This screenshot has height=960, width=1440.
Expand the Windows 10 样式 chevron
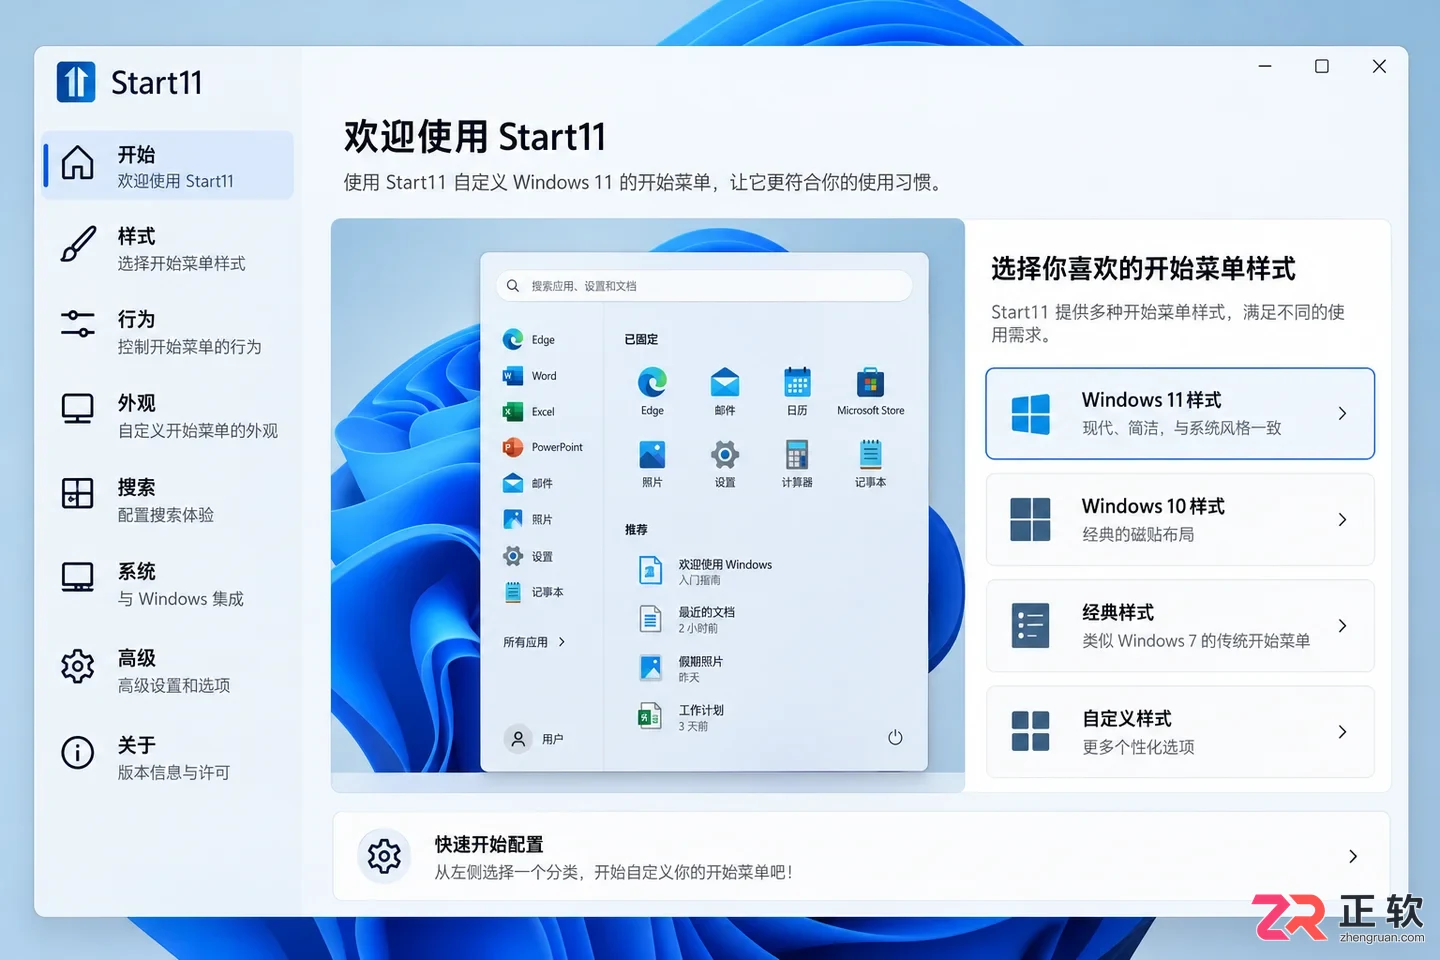click(x=1342, y=520)
